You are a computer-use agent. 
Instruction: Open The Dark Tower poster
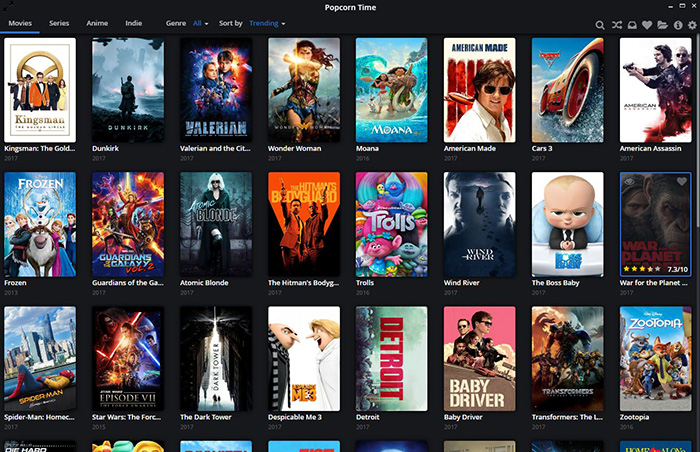click(216, 359)
